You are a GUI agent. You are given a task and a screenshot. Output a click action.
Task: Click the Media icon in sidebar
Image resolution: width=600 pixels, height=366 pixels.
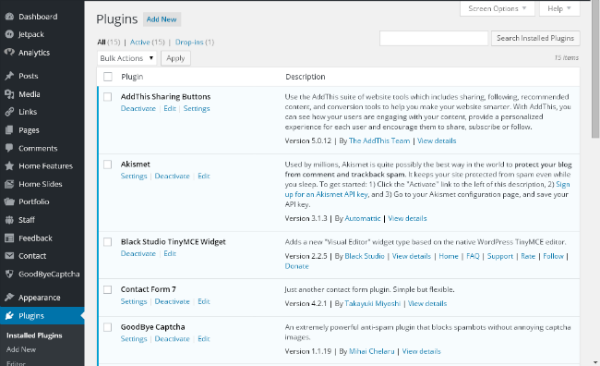click(9, 94)
